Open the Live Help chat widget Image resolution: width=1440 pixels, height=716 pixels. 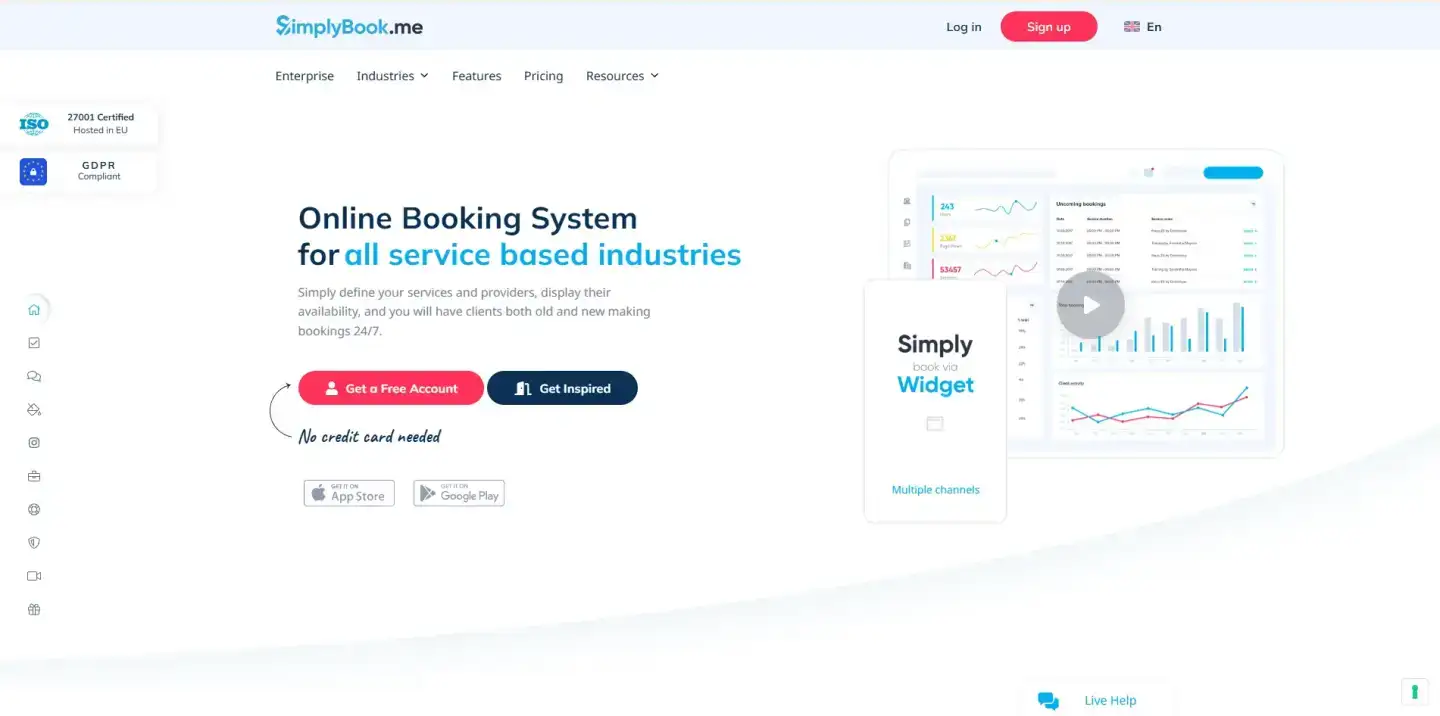pyautogui.click(x=1088, y=701)
